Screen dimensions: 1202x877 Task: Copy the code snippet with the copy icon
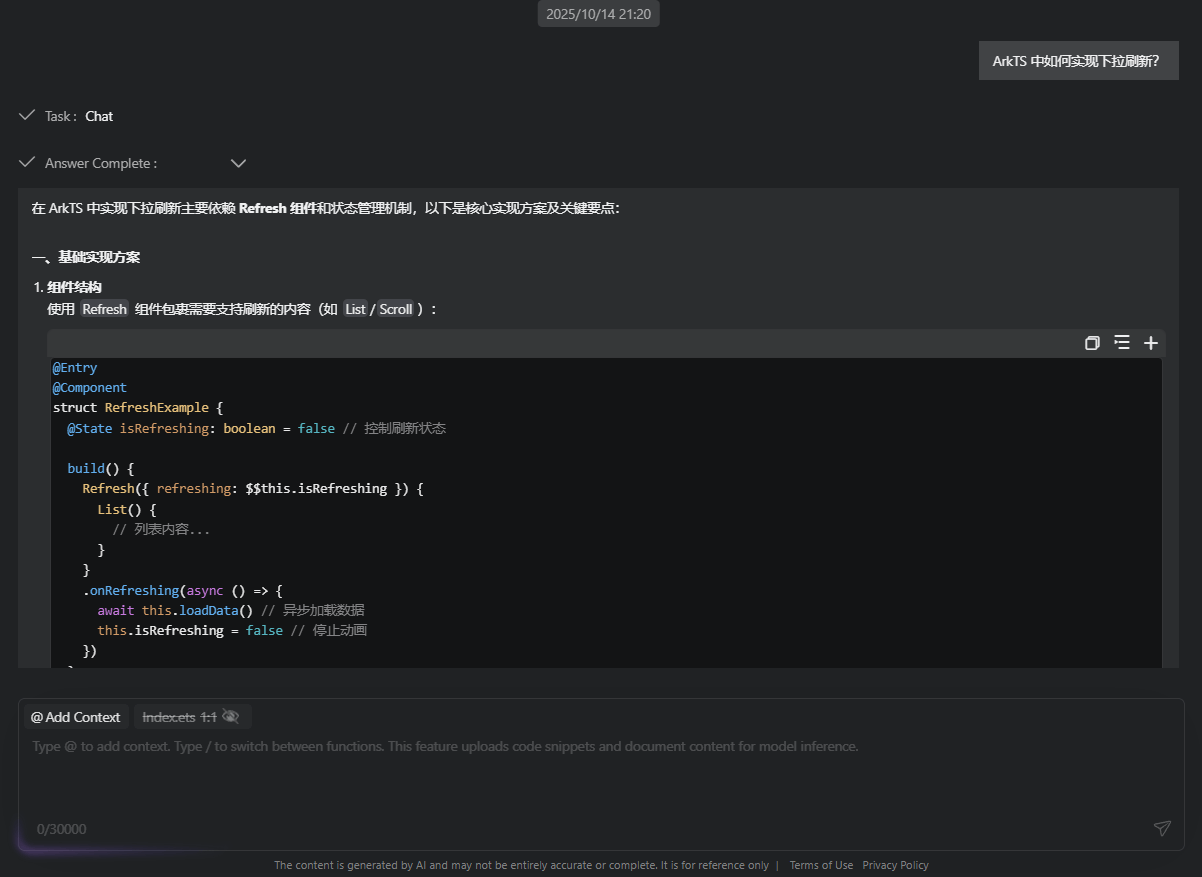tap(1092, 343)
